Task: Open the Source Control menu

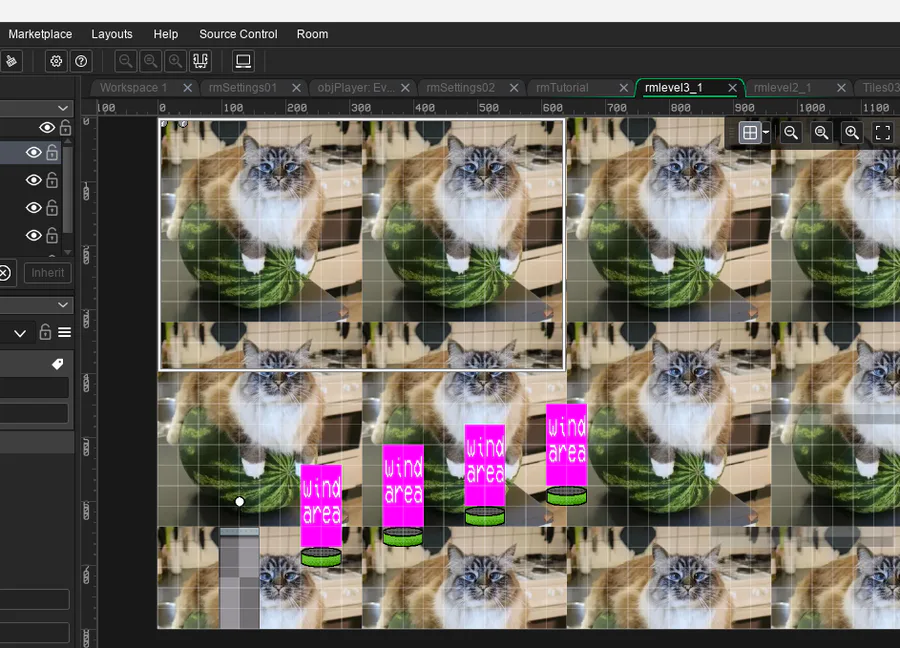Action: [238, 34]
